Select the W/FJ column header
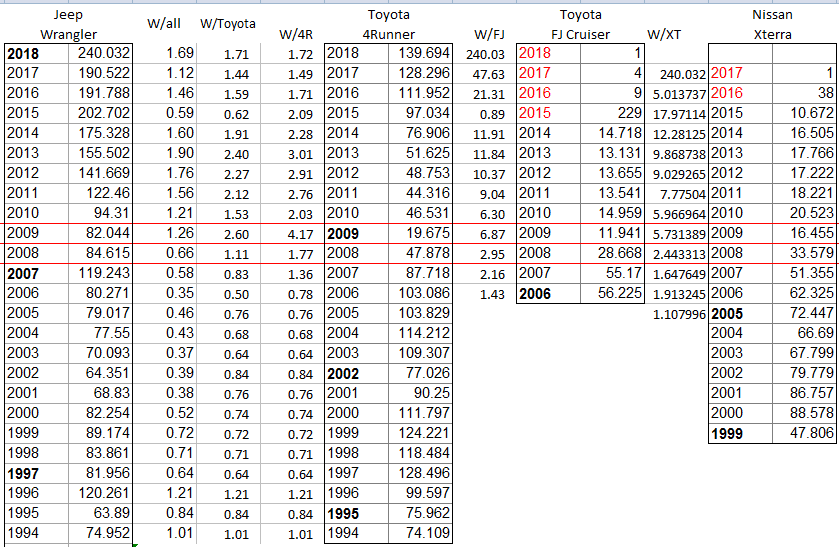 click(489, 35)
